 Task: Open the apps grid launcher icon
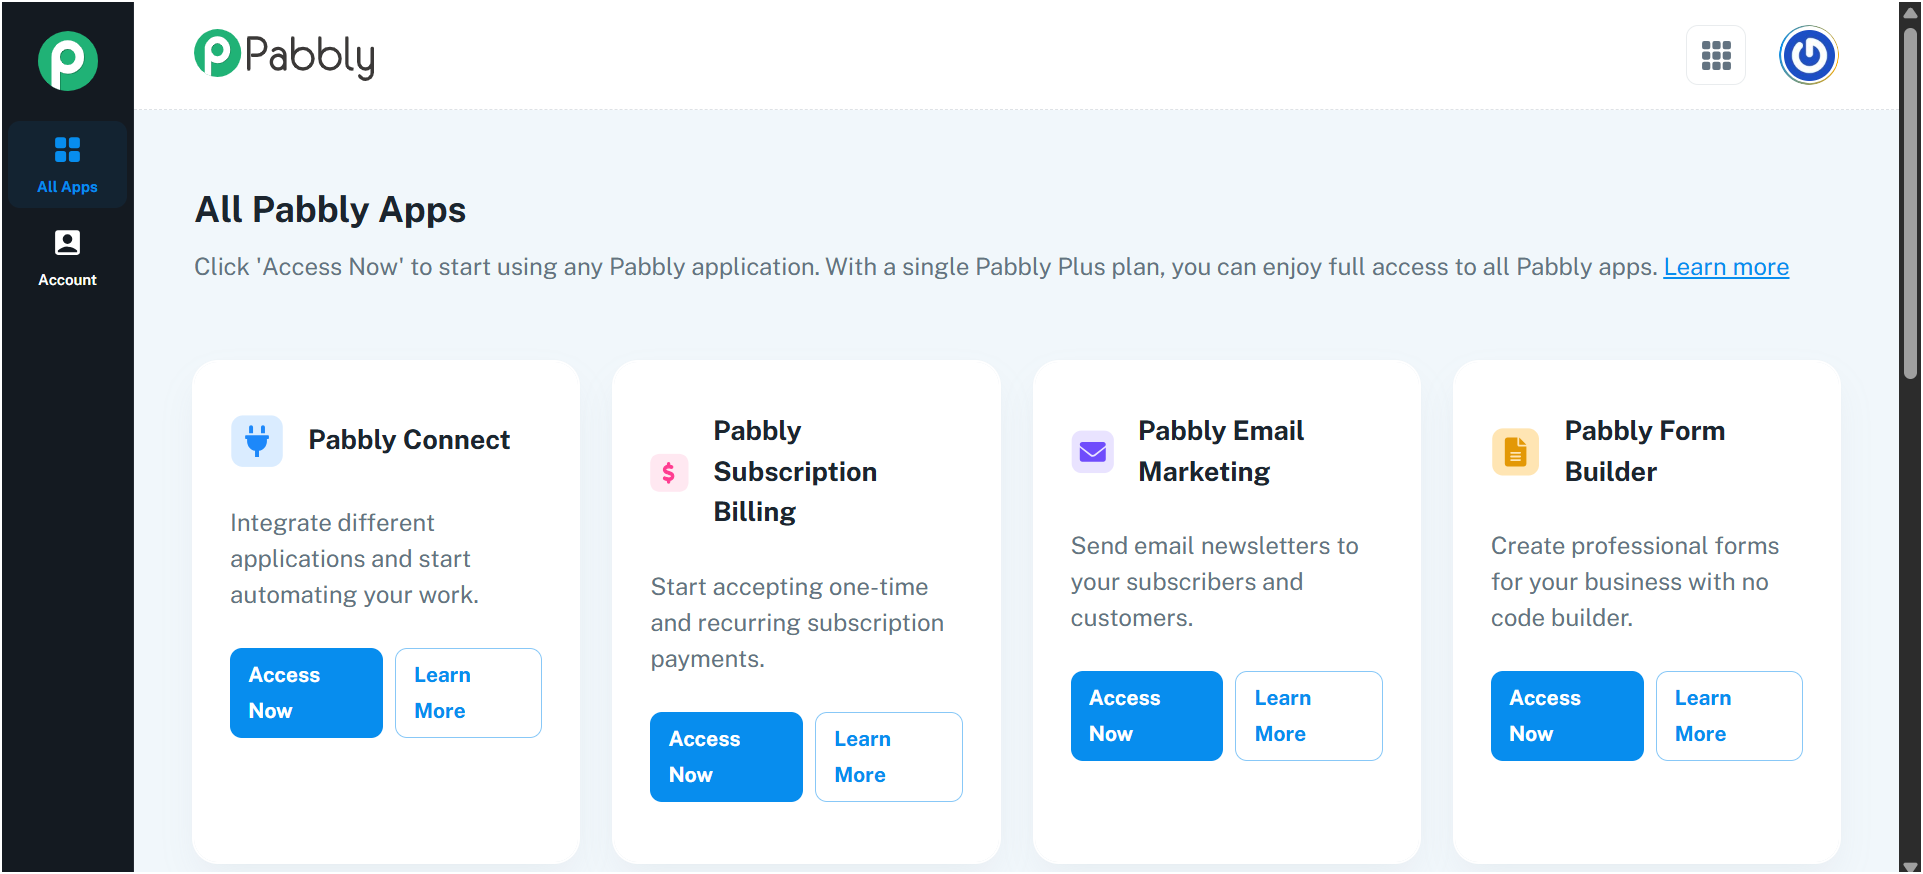pyautogui.click(x=1716, y=56)
